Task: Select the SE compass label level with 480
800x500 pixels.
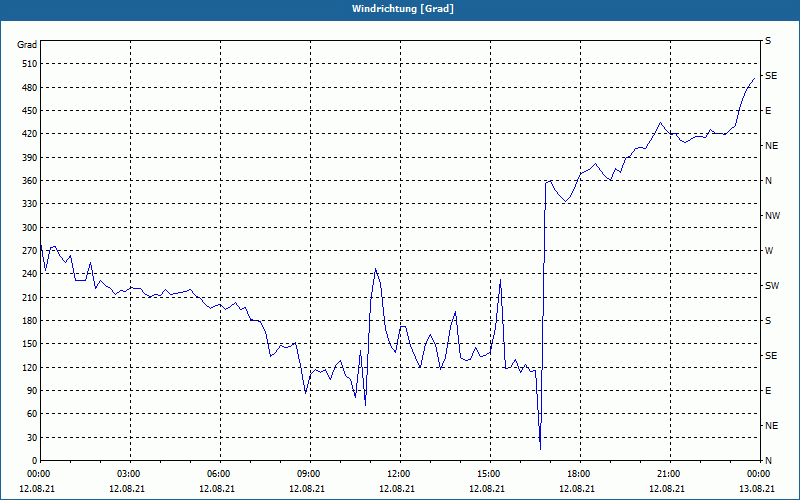Action: (x=771, y=76)
